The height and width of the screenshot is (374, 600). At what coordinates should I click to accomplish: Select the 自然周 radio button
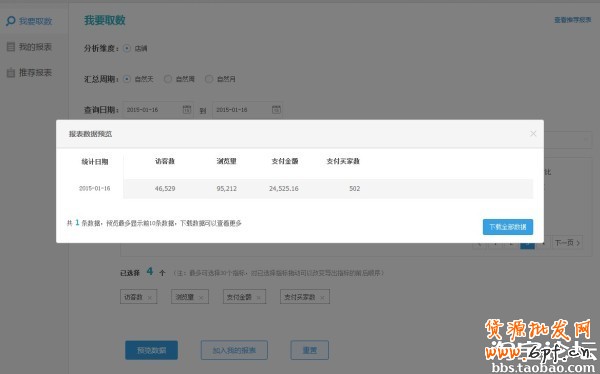(x=168, y=79)
